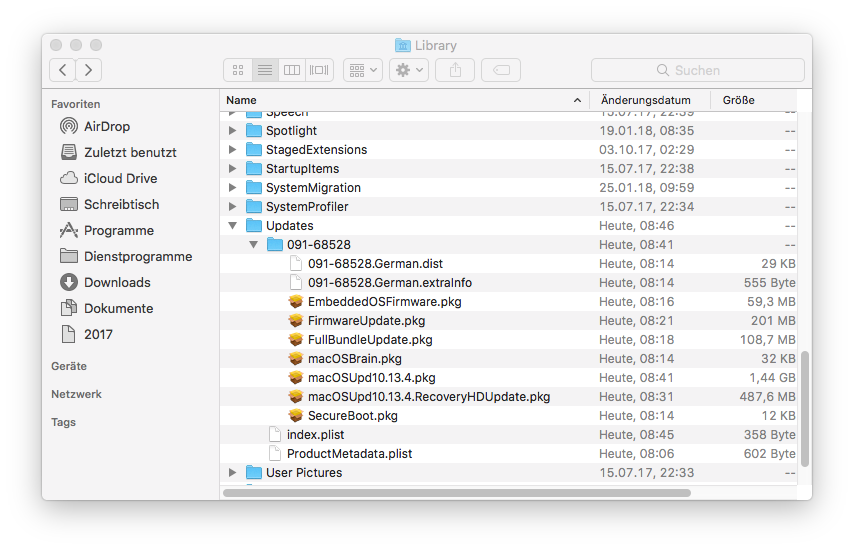Click the Library title folder icon

coord(402,45)
